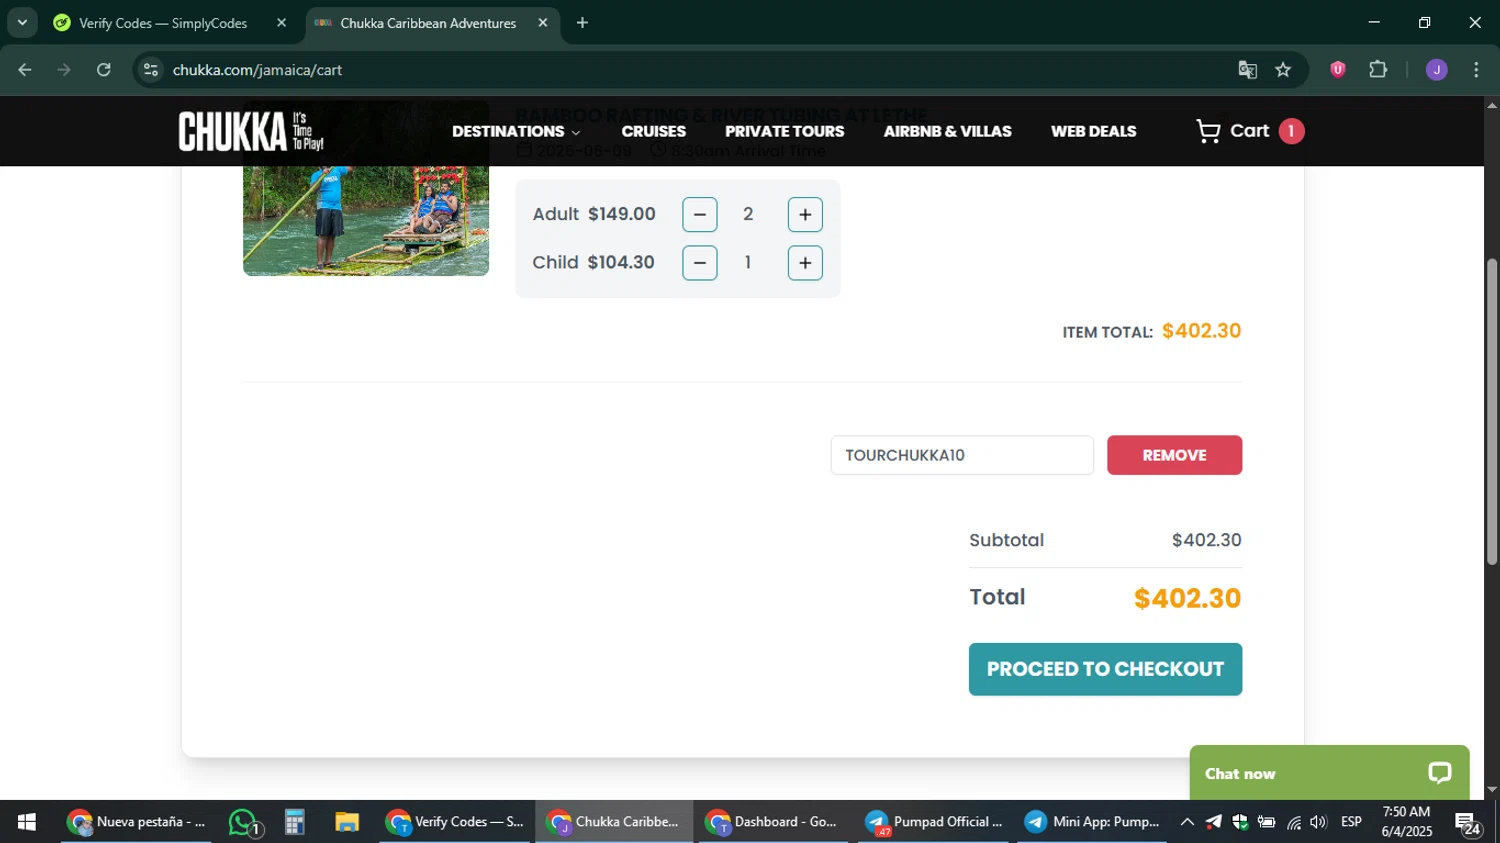Open the notifications center icon

click(1467, 823)
